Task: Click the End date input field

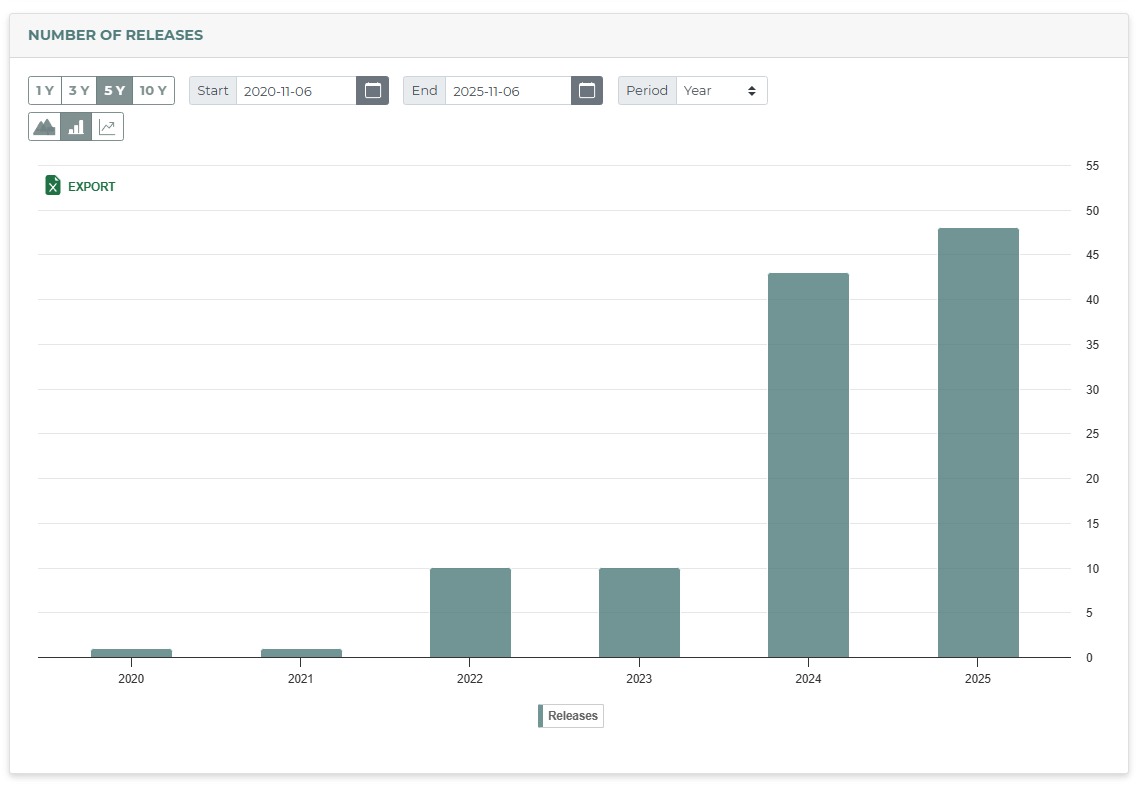Action: (x=508, y=91)
